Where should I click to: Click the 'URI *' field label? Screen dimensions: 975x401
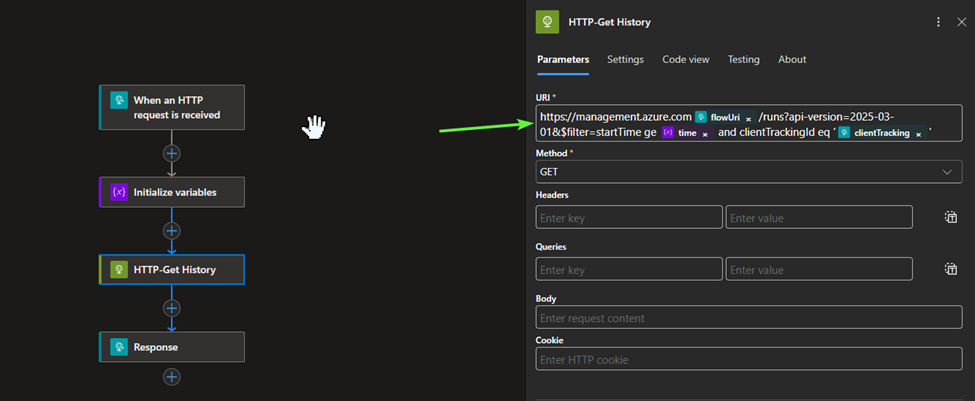tap(545, 98)
